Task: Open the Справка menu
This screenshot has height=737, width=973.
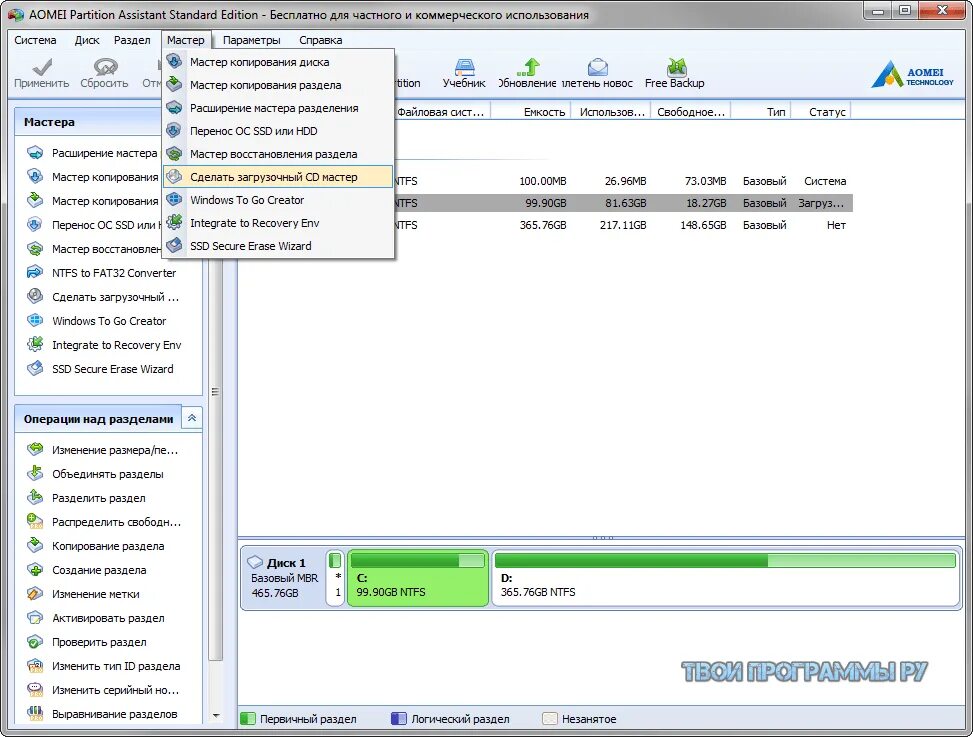Action: [x=321, y=40]
